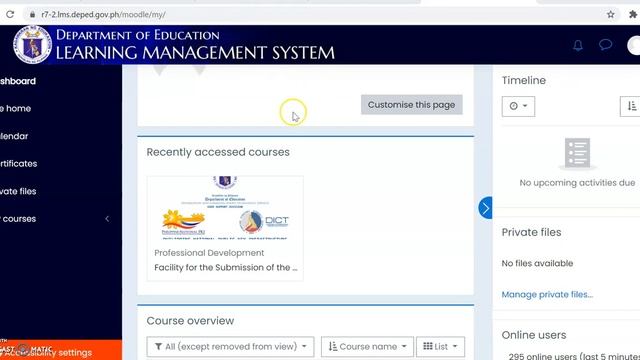Click the 295 online users text

(574, 356)
